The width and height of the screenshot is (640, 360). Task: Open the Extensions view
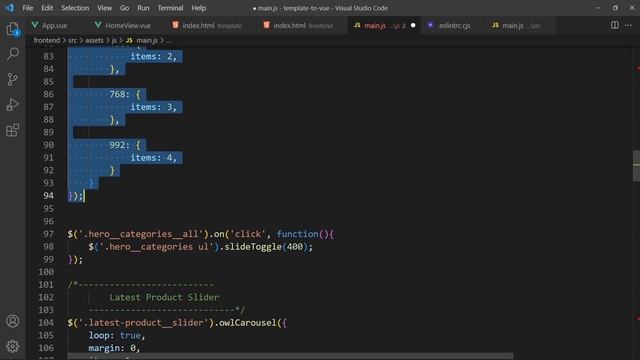click(13, 130)
